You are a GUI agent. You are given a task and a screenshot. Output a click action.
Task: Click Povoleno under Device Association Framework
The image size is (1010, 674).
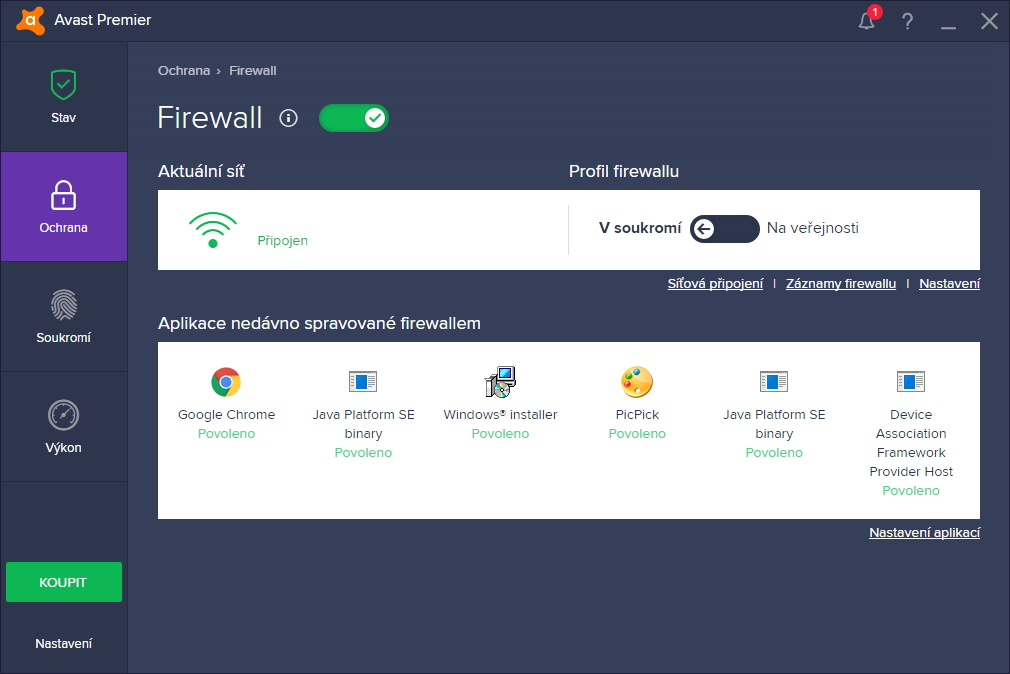pos(911,491)
